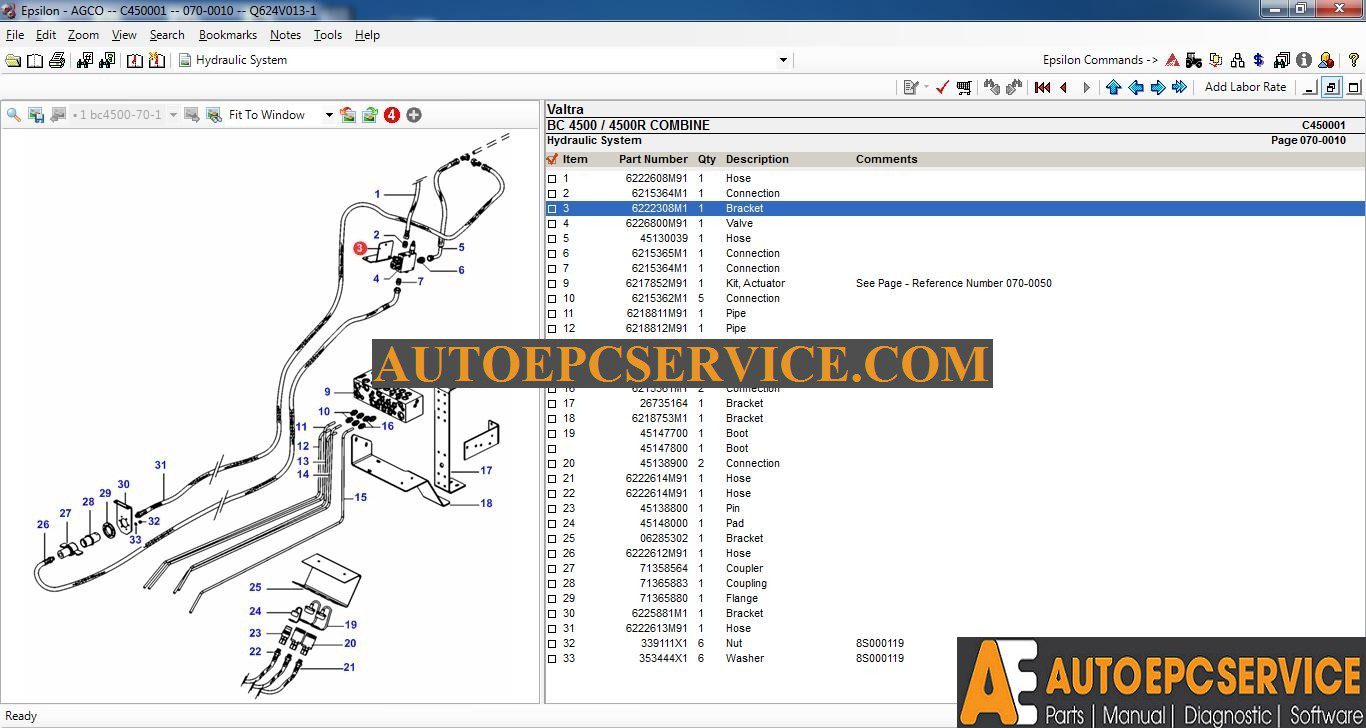Click the bookmark book icon
This screenshot has height=728, width=1366.
point(135,60)
